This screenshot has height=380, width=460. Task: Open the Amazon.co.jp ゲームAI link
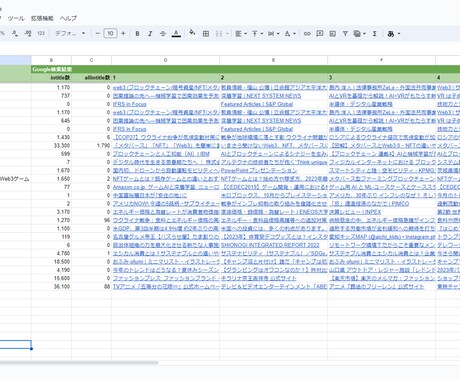166,187
